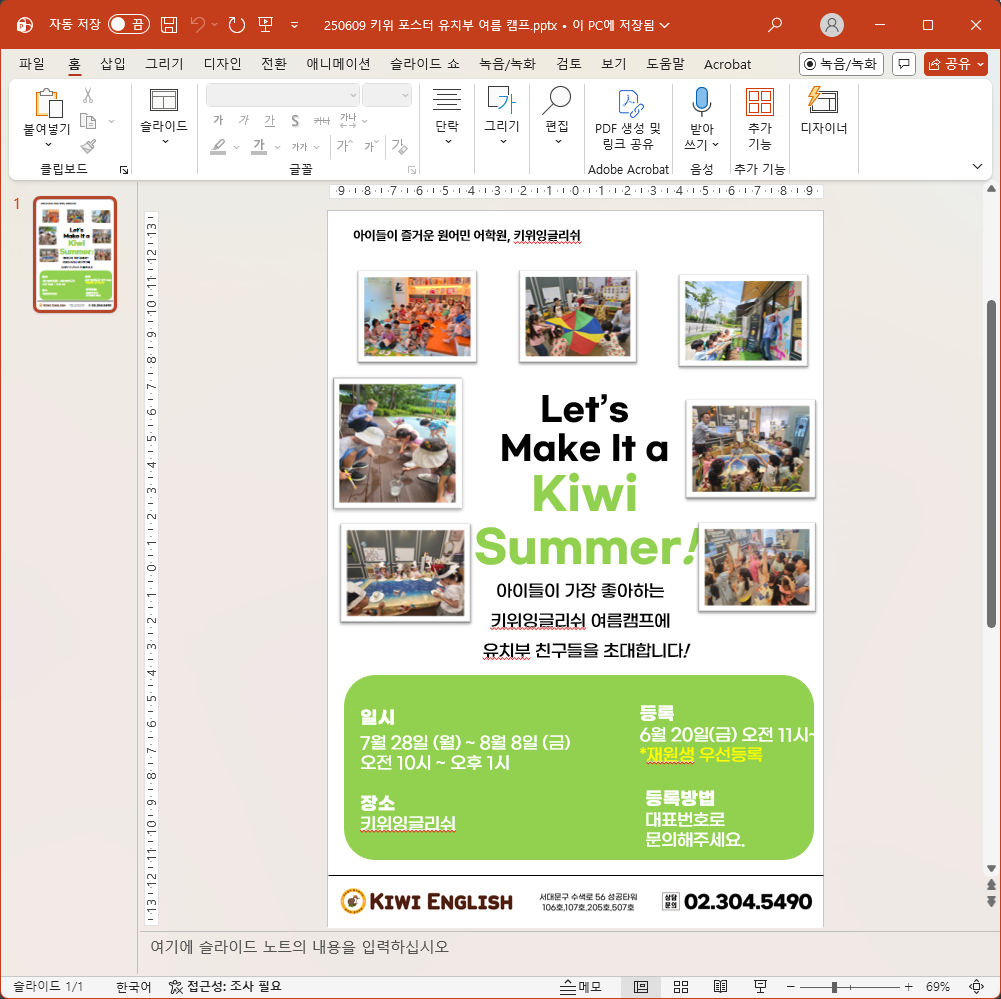1001x999 pixels.
Task: Open accessibility 접근성 조사 필요 checker
Action: [225, 986]
